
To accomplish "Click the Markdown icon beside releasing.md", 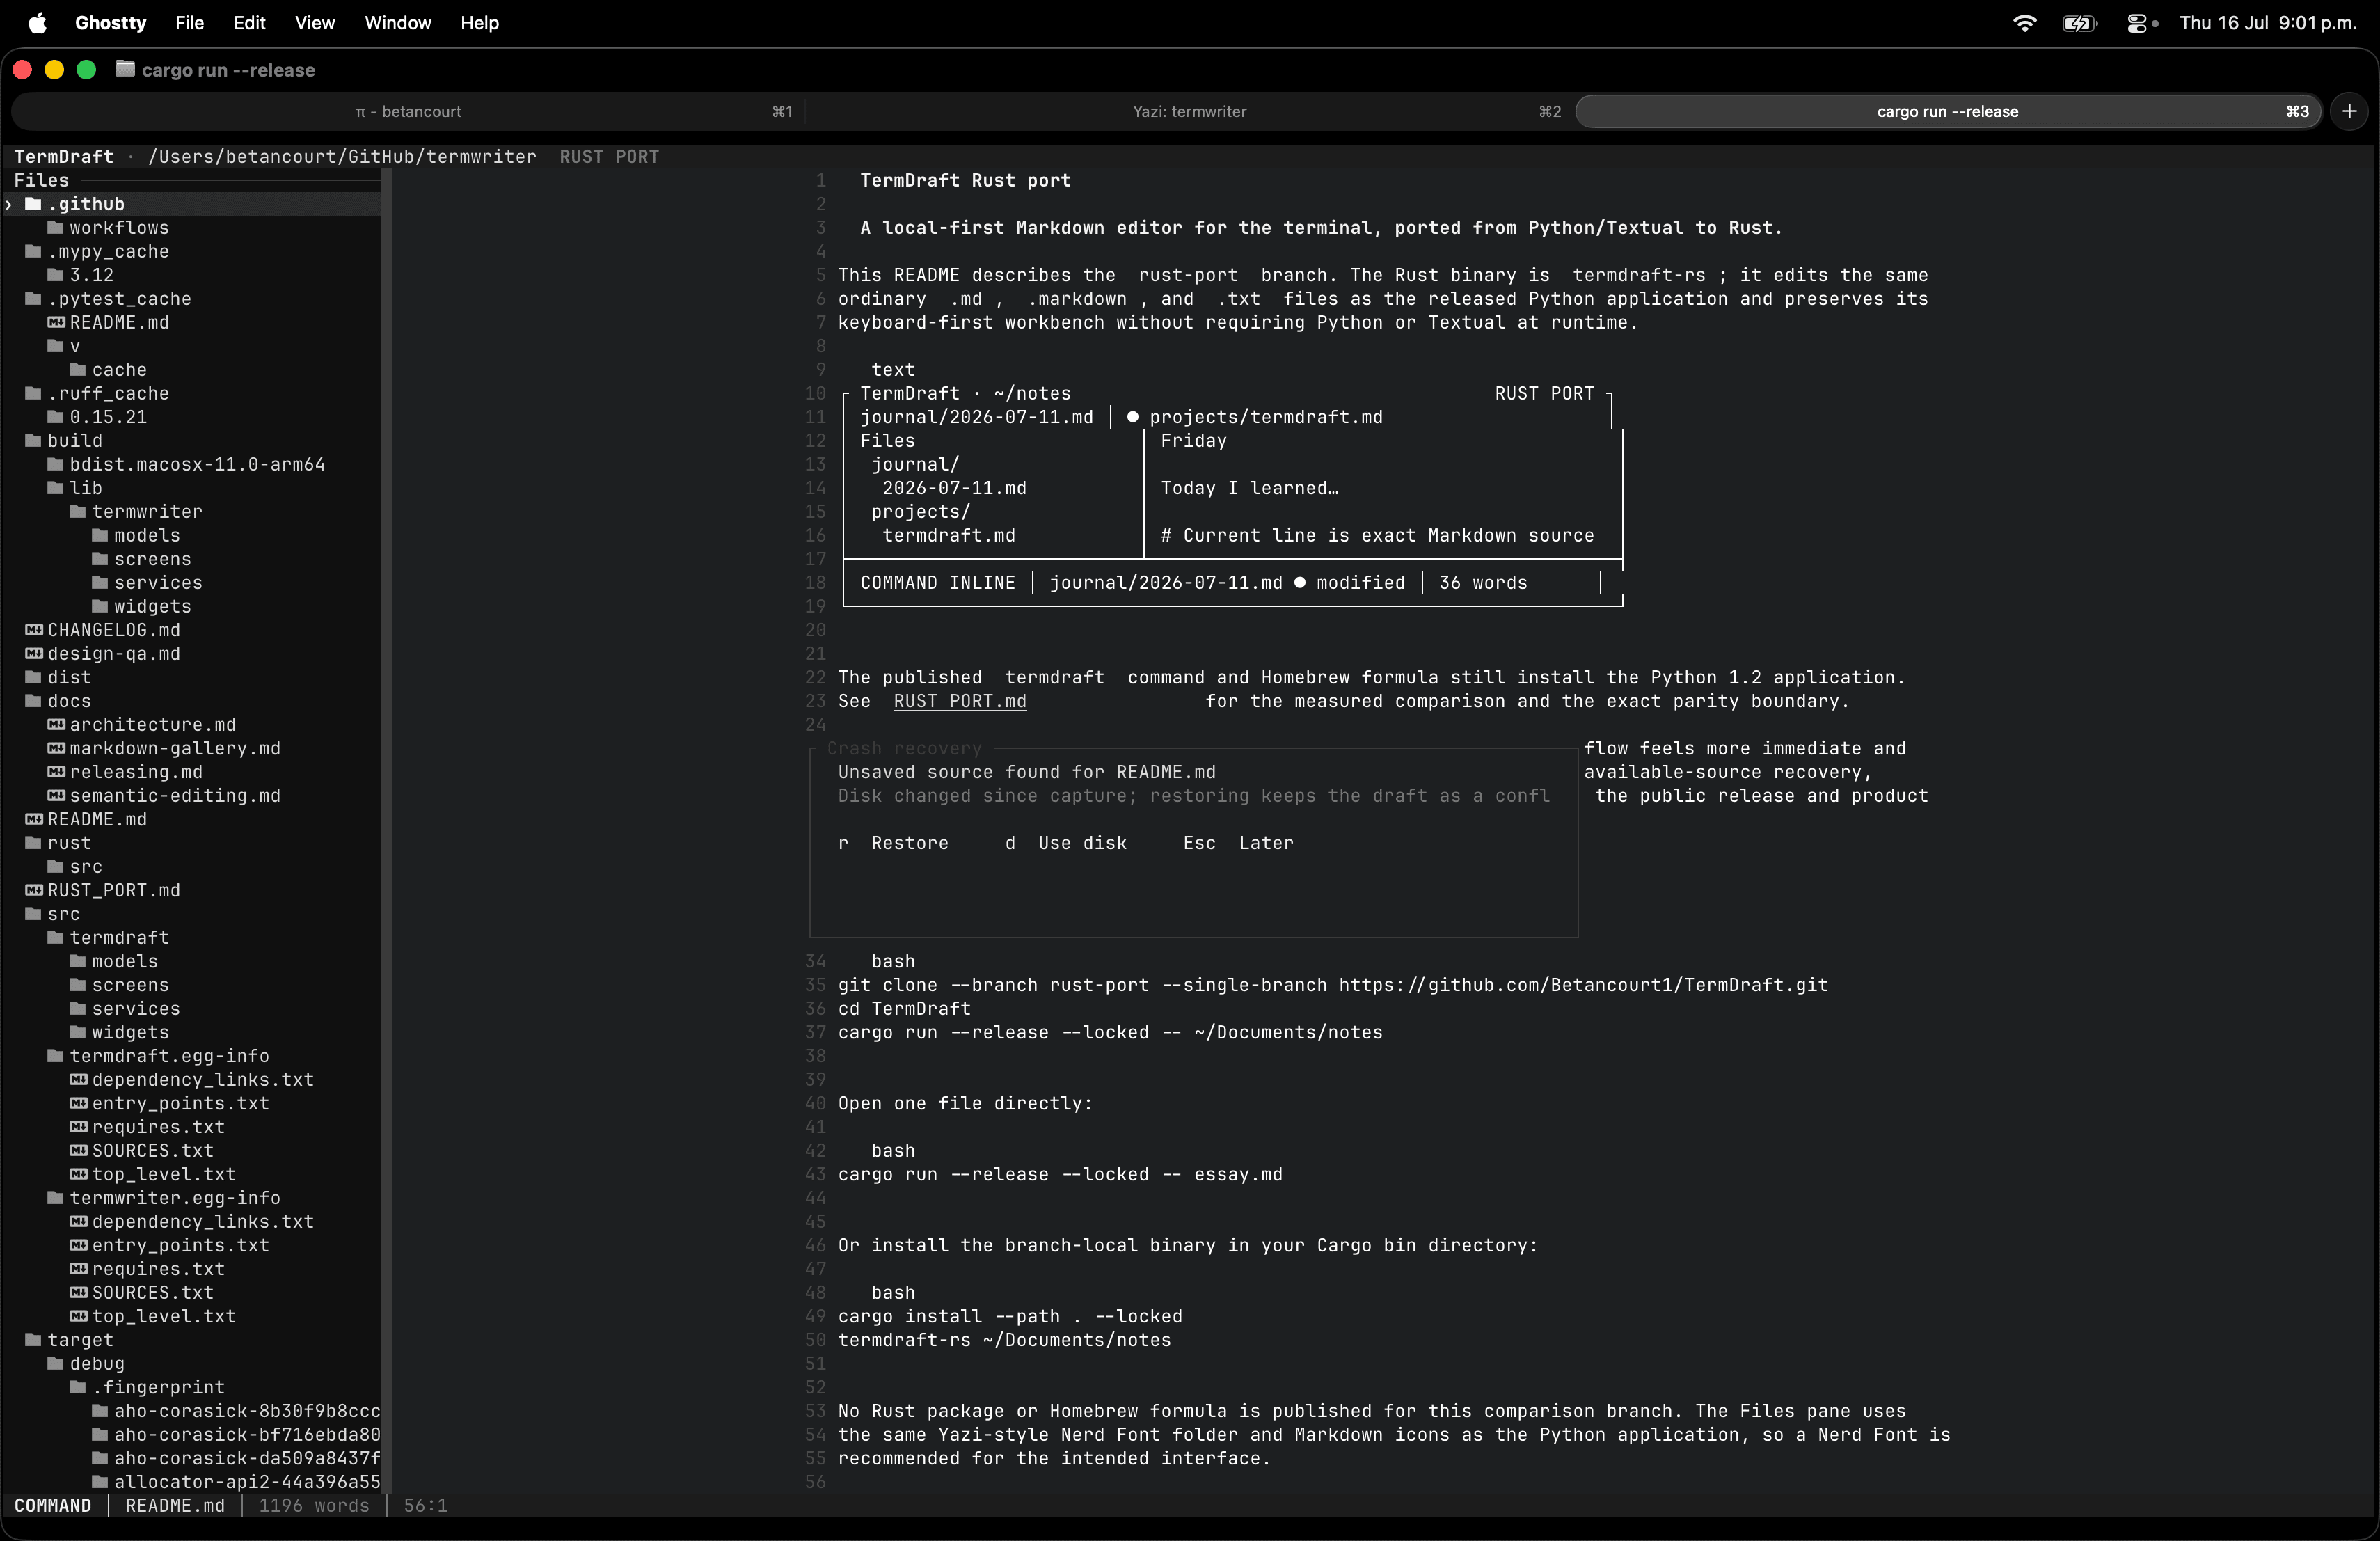I will click(x=56, y=772).
